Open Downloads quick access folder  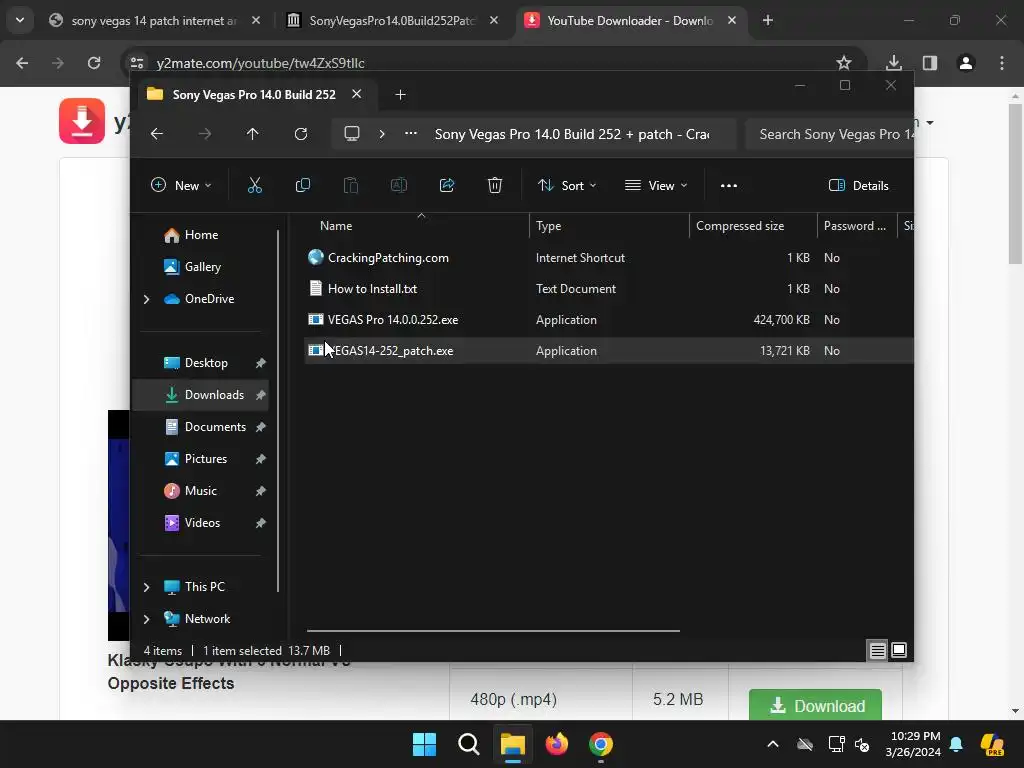(201, 395)
